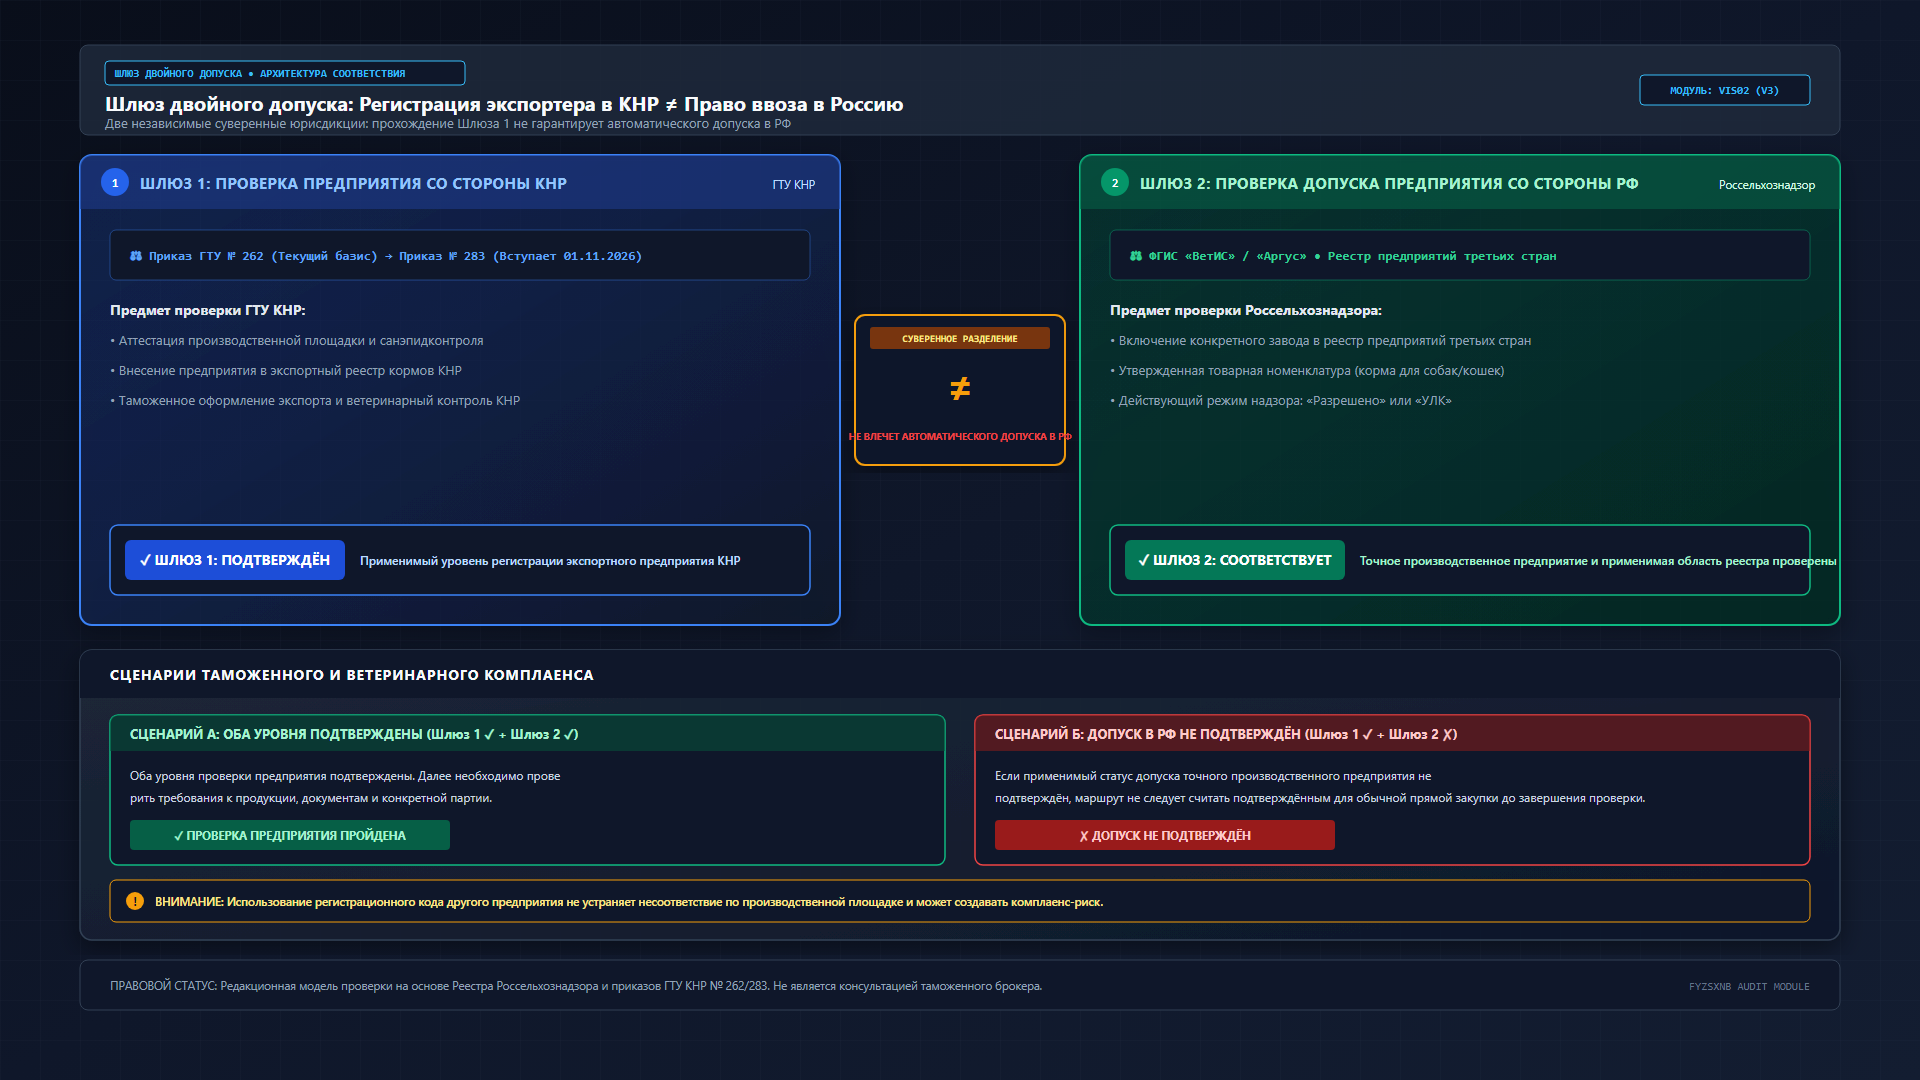The image size is (1920, 1080).
Task: Click the ПРОВЕРКА ПРЕДПРИЯТИЯ ПРОЙДЕНА button
Action: click(290, 835)
